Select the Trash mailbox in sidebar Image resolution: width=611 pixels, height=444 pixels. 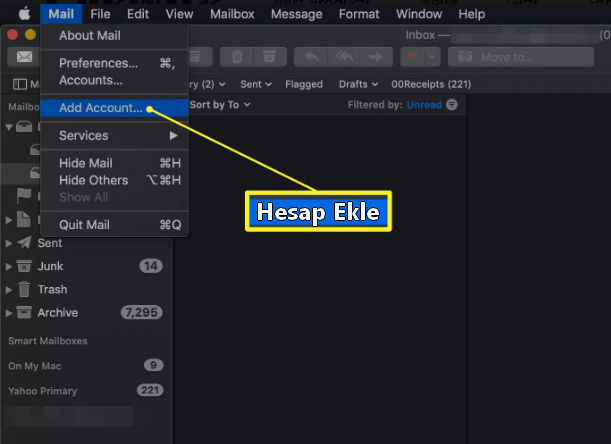(52, 289)
